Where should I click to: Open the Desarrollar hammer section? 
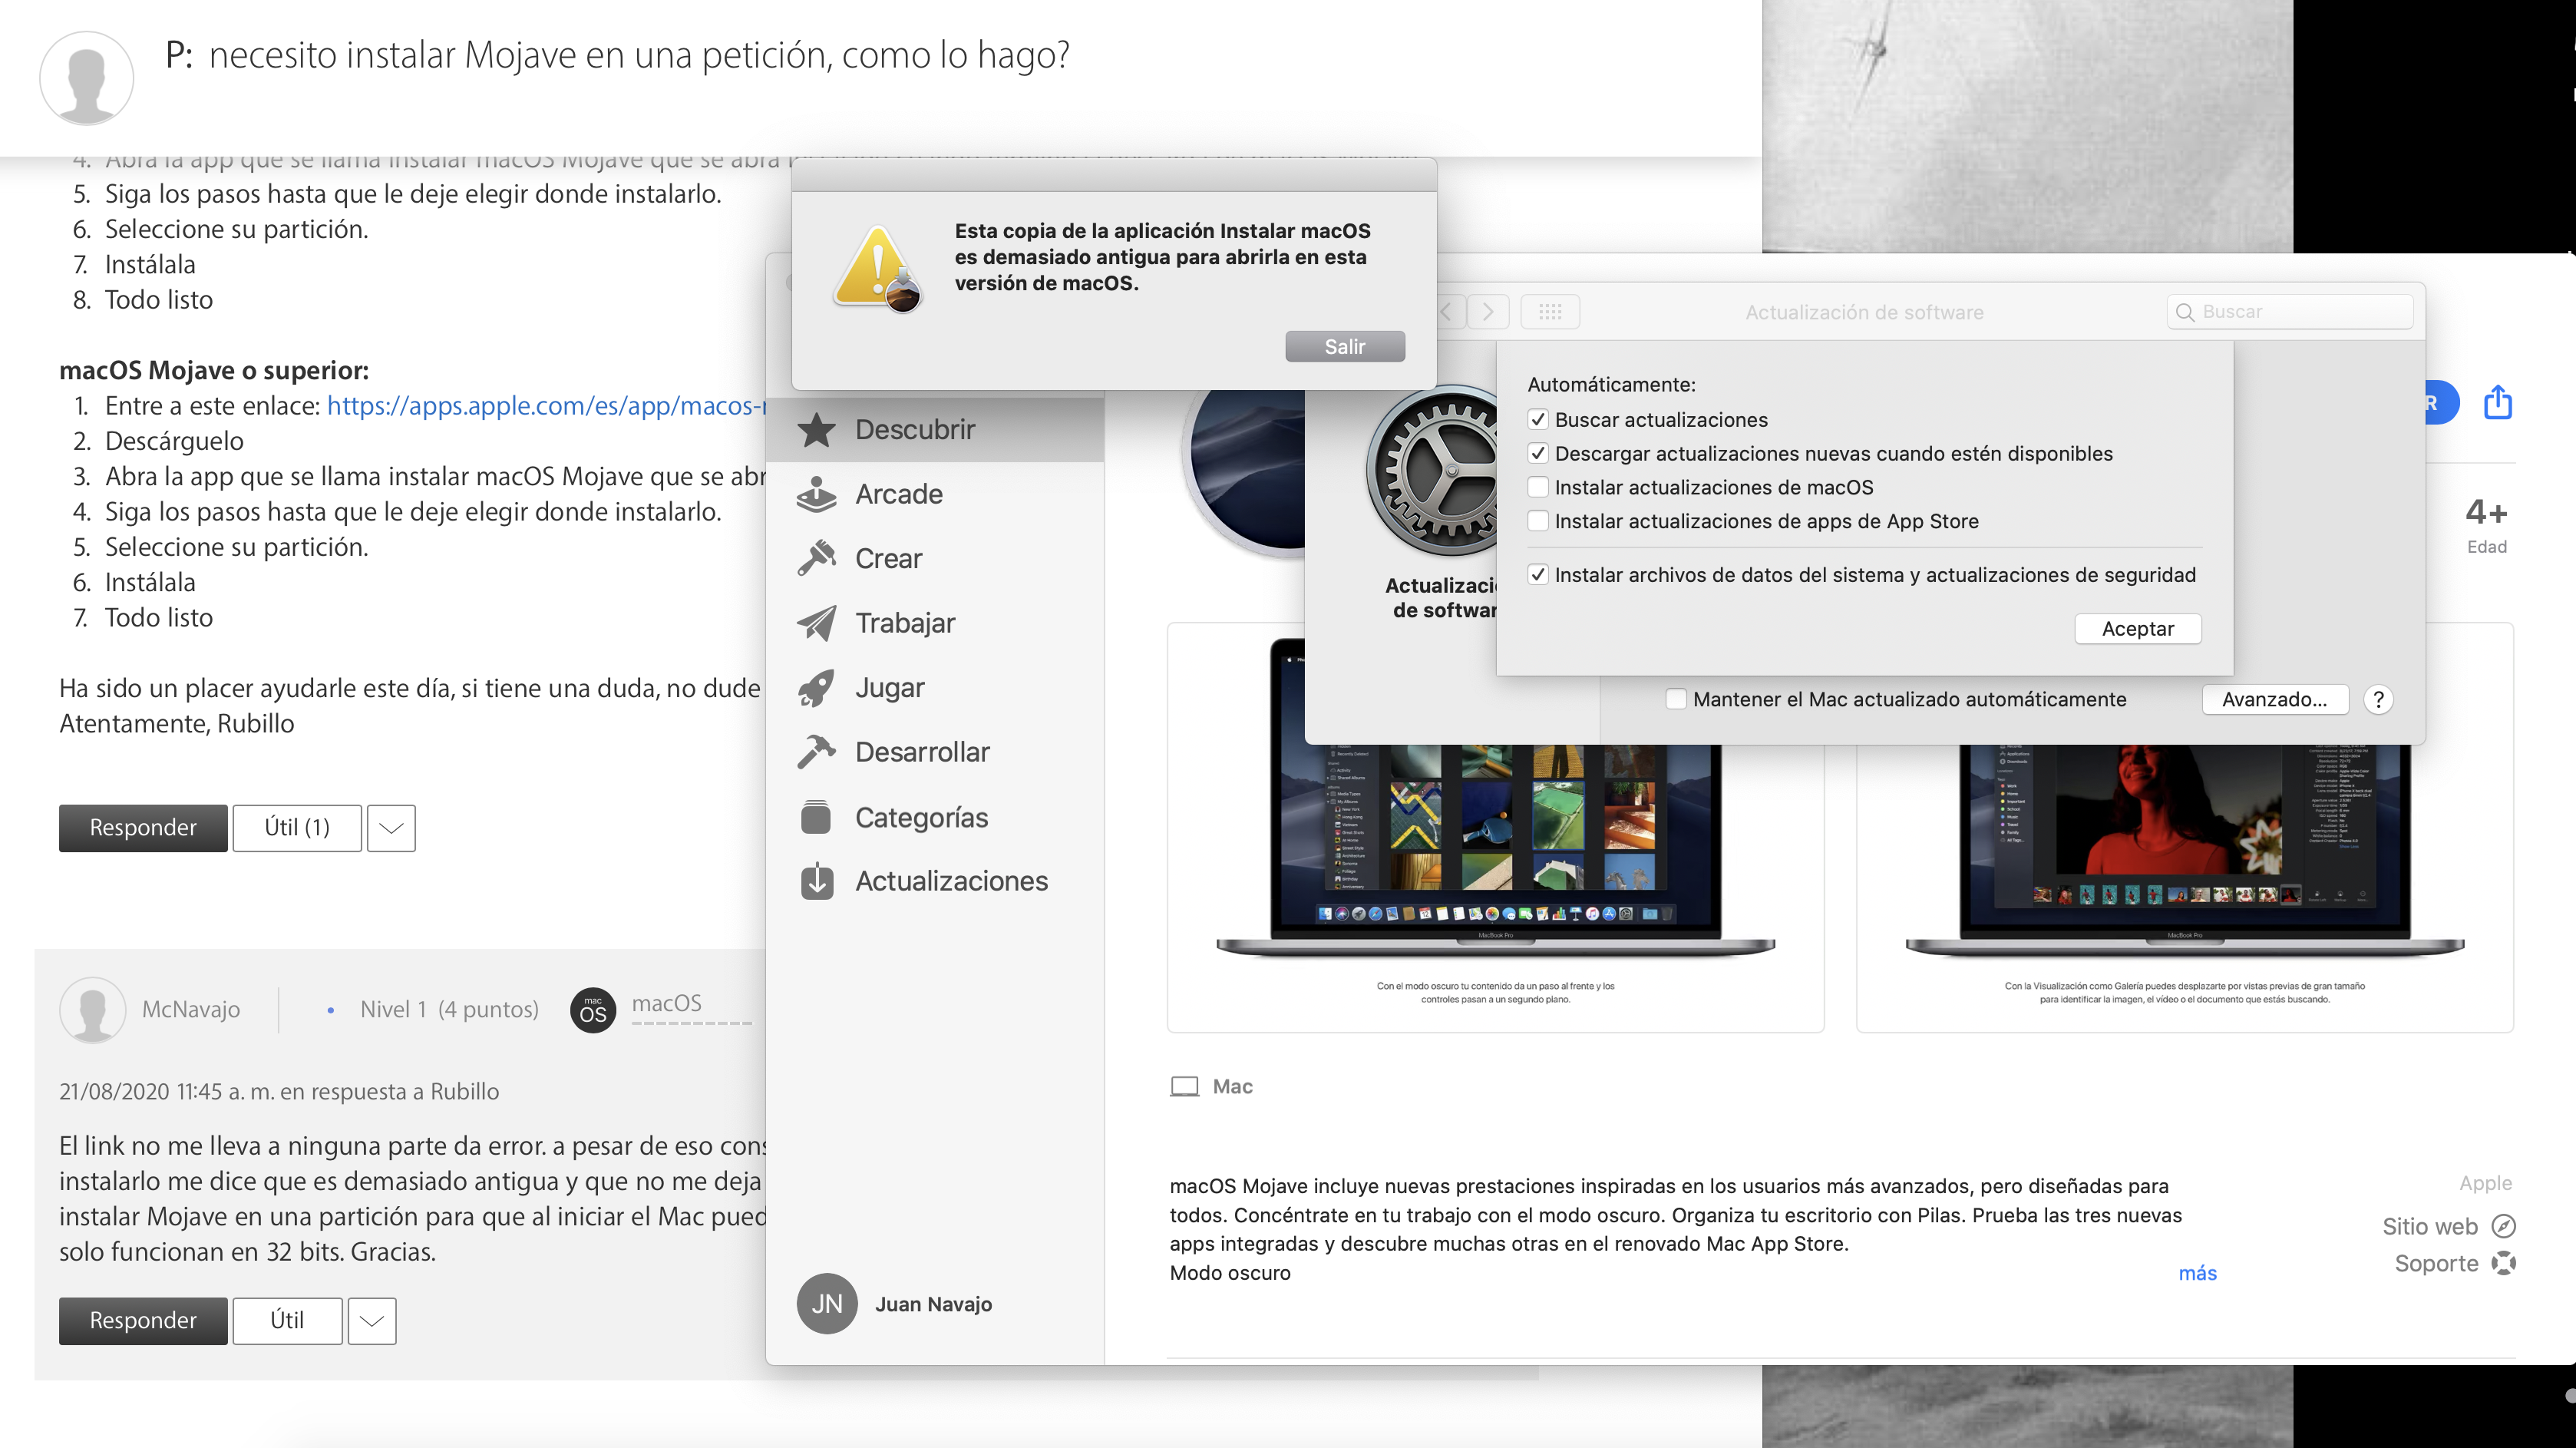pyautogui.click(x=920, y=752)
